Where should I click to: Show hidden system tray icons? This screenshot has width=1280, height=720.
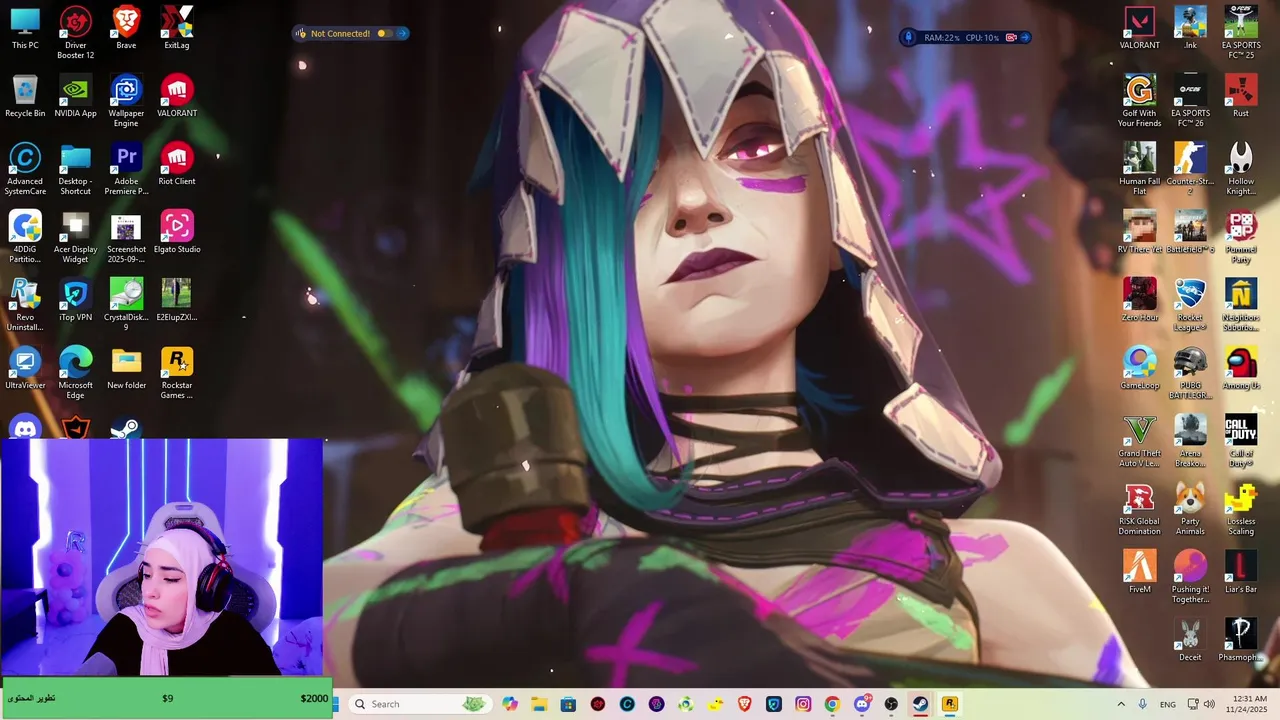(1120, 704)
